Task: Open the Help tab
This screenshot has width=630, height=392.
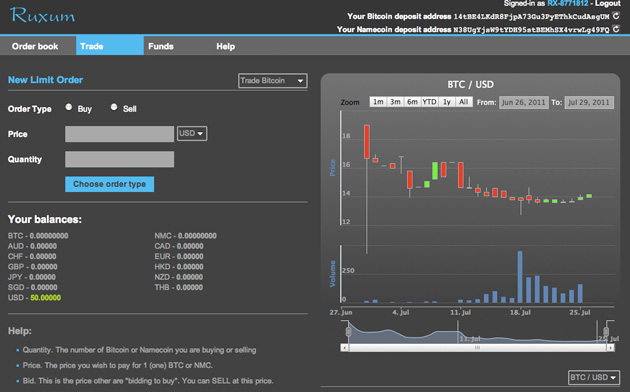Action: tap(225, 46)
